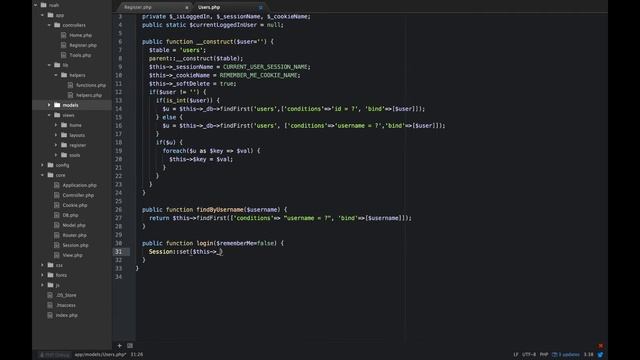Open Router.php in core folder
Viewport: 640px width, 360px height.
click(74, 235)
